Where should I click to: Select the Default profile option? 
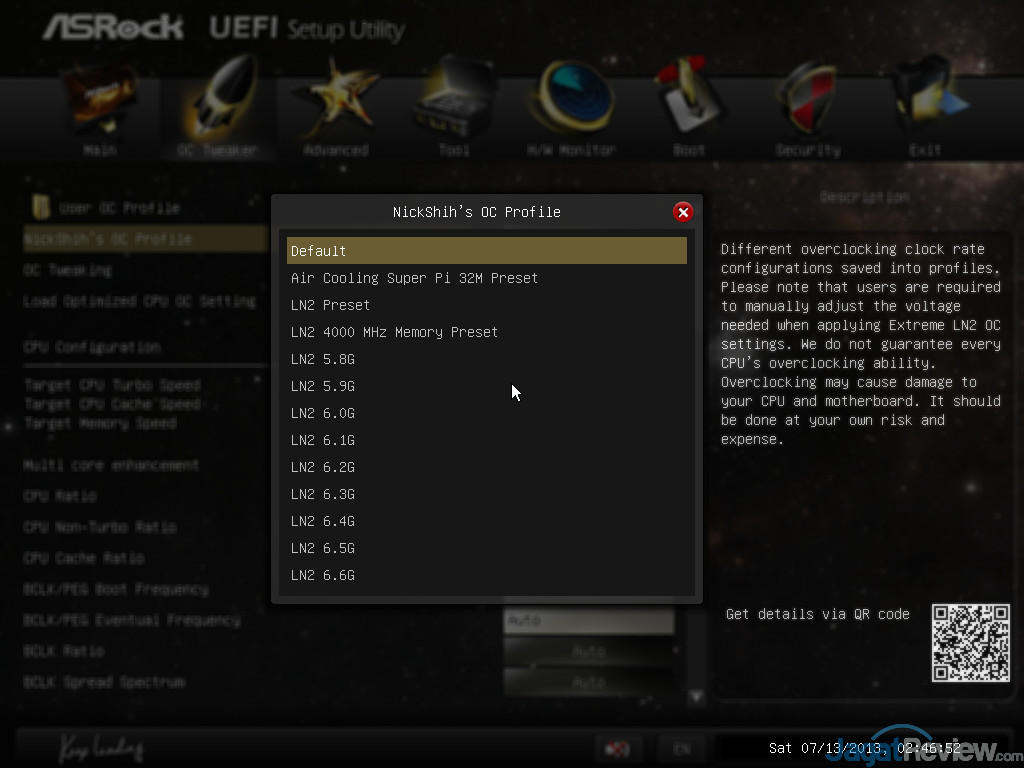[487, 251]
